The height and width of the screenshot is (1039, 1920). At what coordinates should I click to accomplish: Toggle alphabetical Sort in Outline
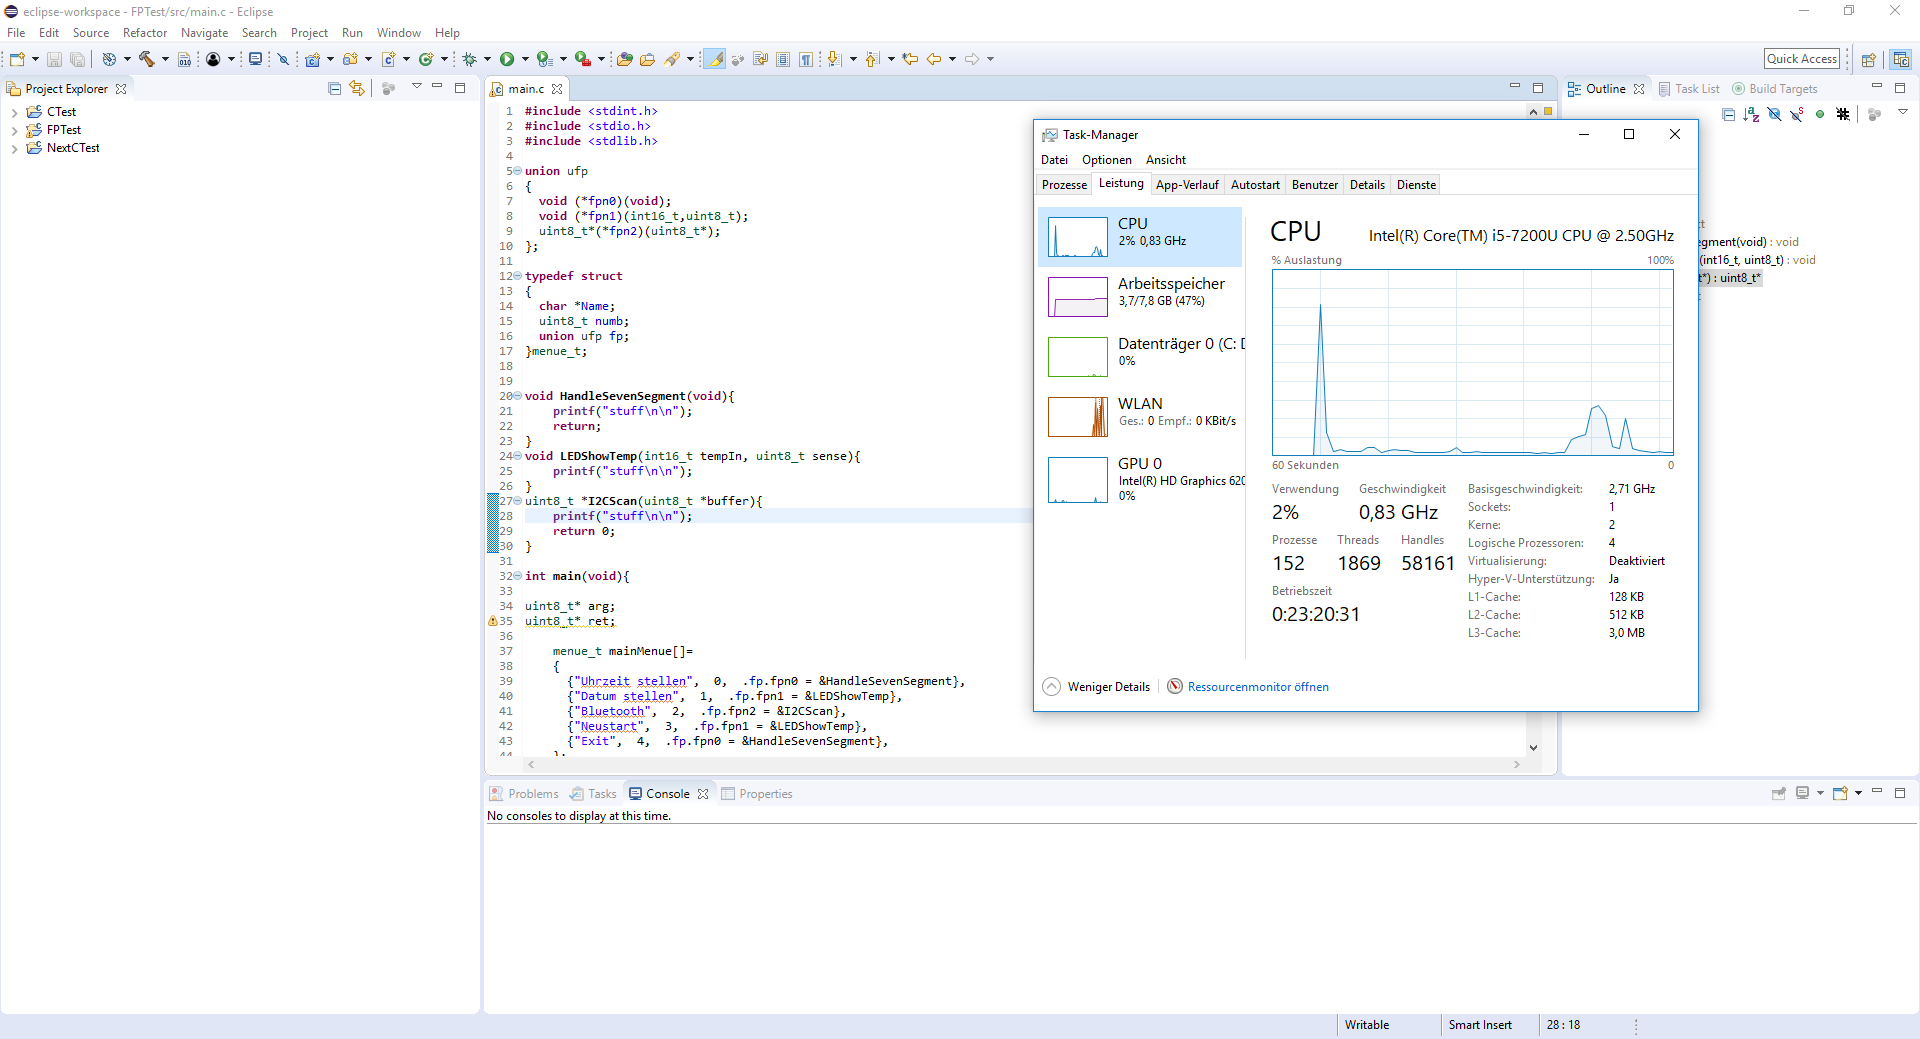pyautogui.click(x=1751, y=115)
